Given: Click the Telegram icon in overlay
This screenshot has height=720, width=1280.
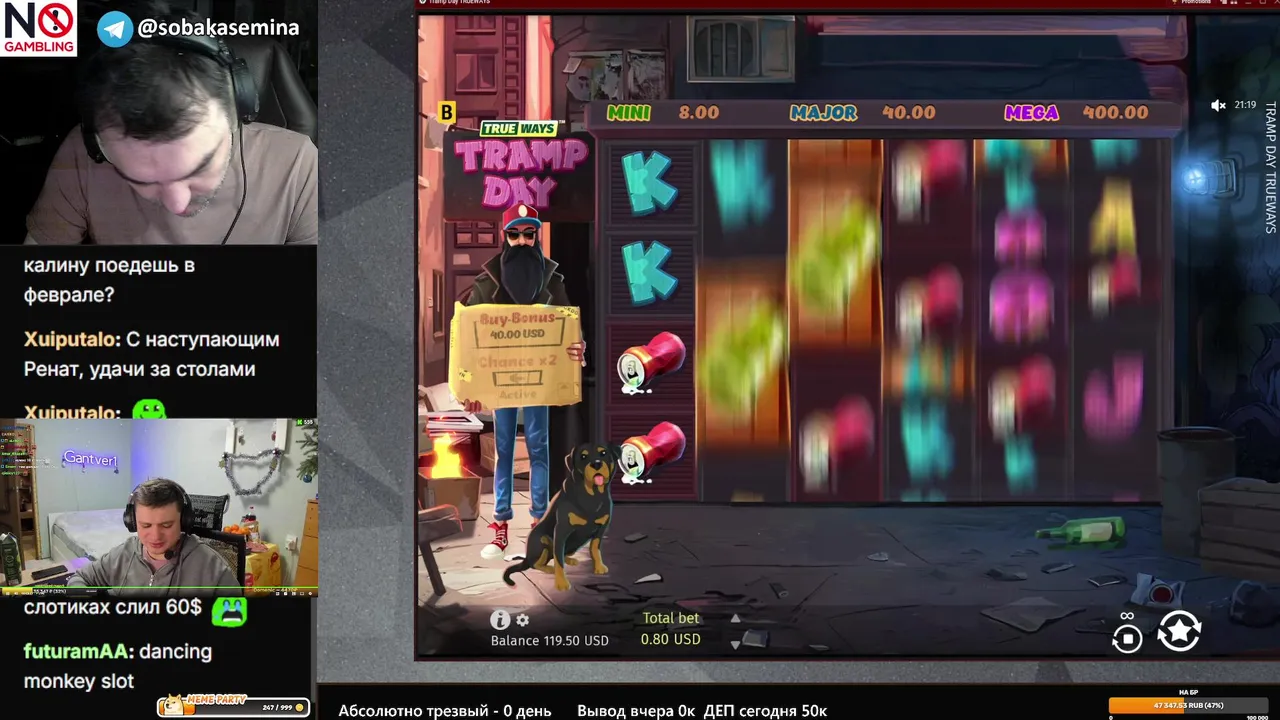Looking at the screenshot, I should tap(115, 28).
